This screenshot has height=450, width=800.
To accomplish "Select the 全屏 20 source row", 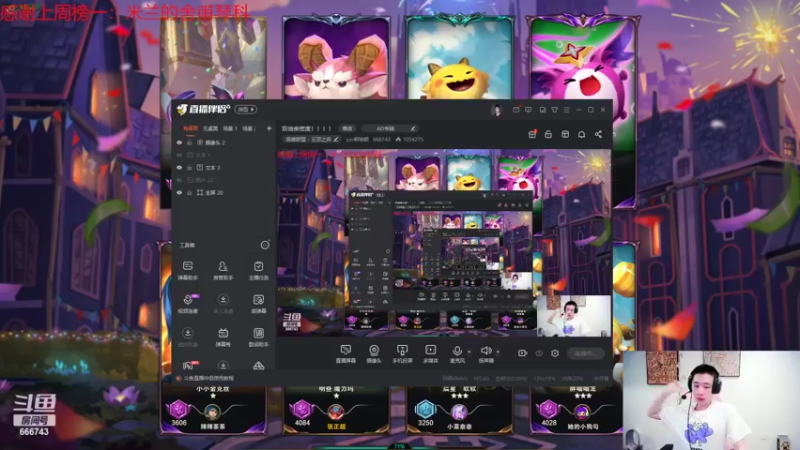I will click(x=223, y=192).
